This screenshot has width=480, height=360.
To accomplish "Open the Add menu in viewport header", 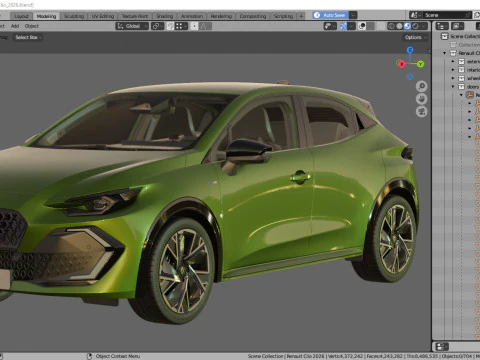I will tap(15, 26).
